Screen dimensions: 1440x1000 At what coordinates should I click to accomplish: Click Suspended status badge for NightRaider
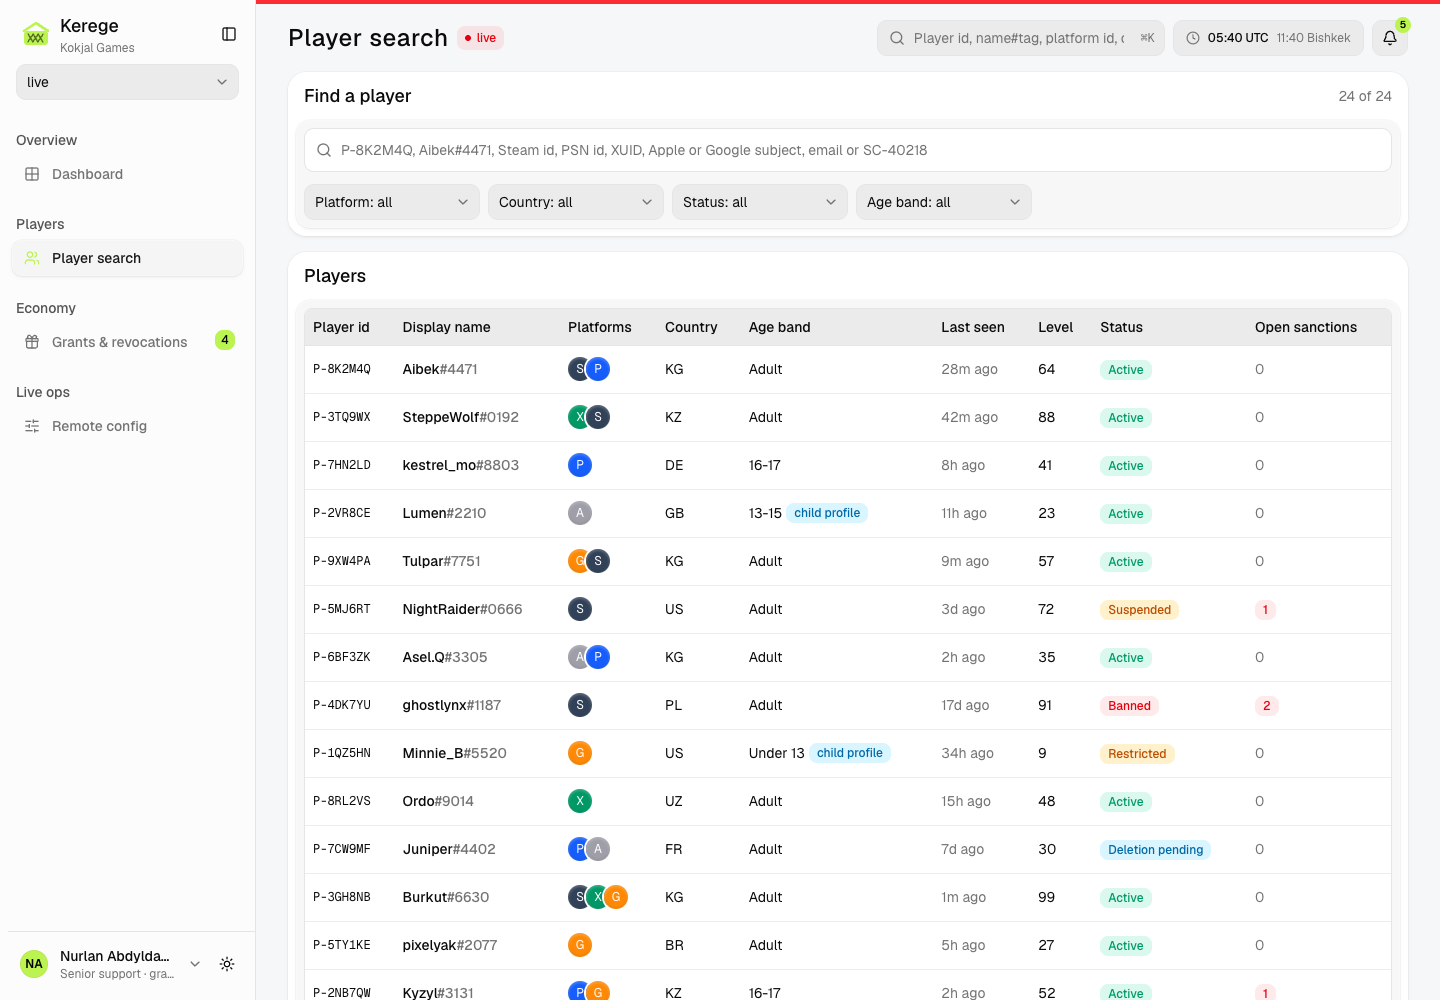pos(1139,610)
